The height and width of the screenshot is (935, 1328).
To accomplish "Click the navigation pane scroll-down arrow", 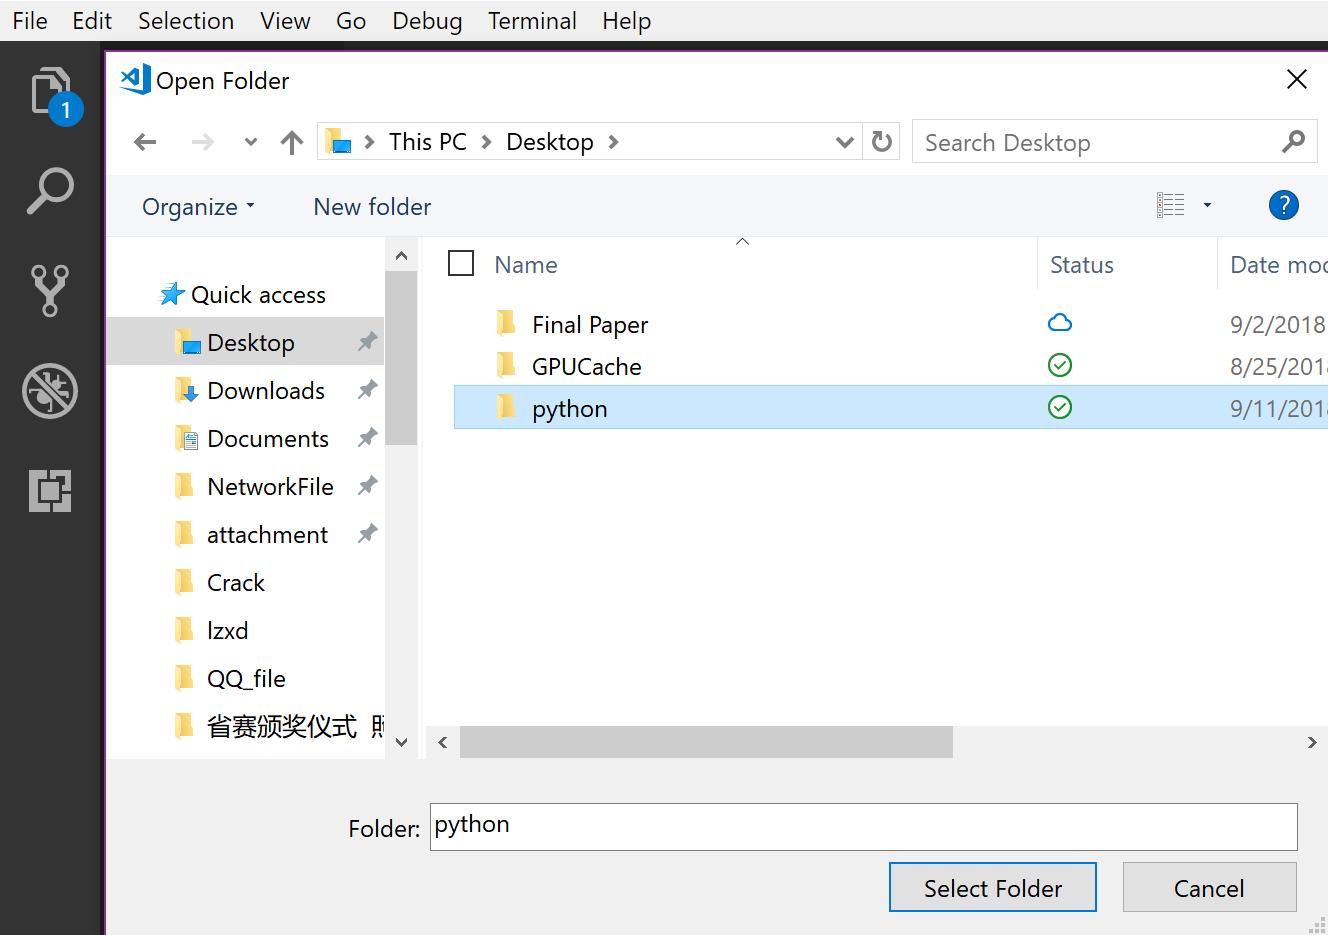I will (x=401, y=742).
